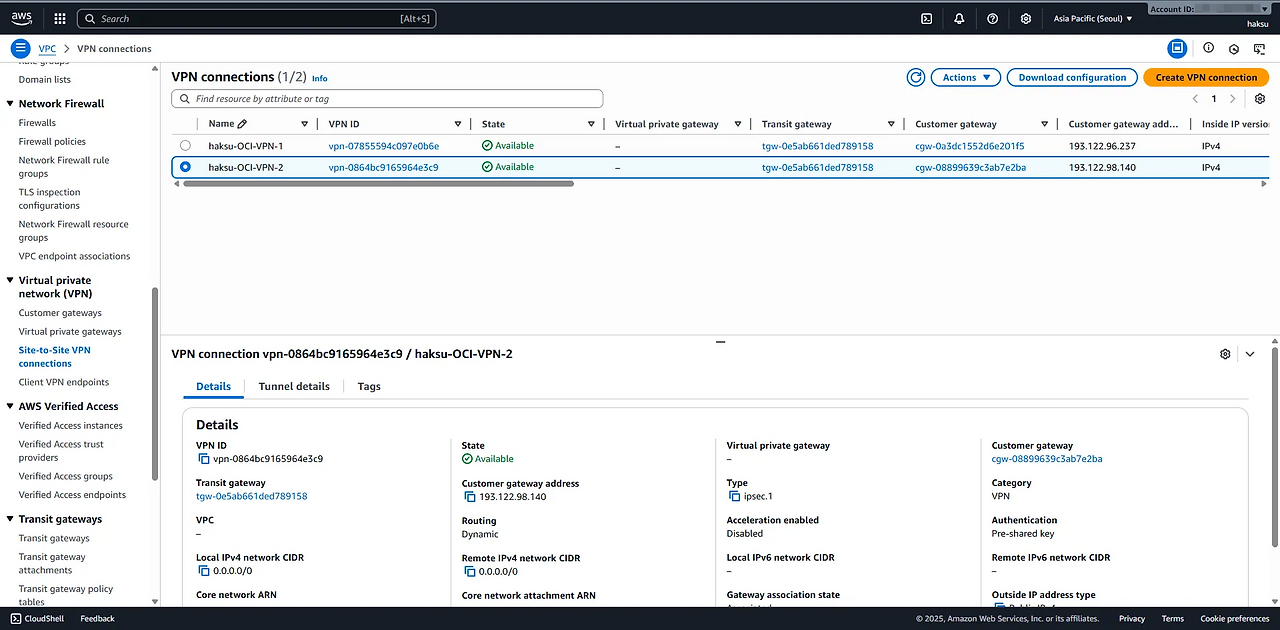
Task: Open the Asia Pacific (Seoul) region selector
Action: coord(1093,18)
